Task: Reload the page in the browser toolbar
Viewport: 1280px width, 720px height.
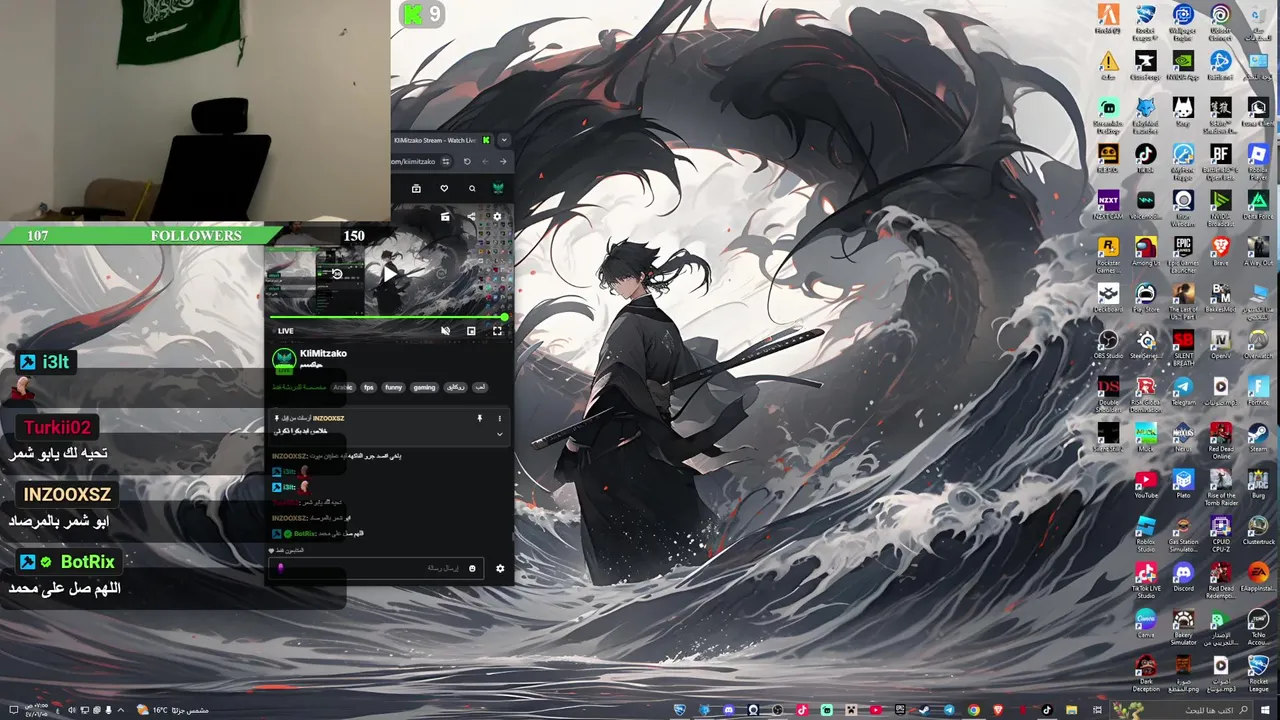Action: (x=466, y=161)
